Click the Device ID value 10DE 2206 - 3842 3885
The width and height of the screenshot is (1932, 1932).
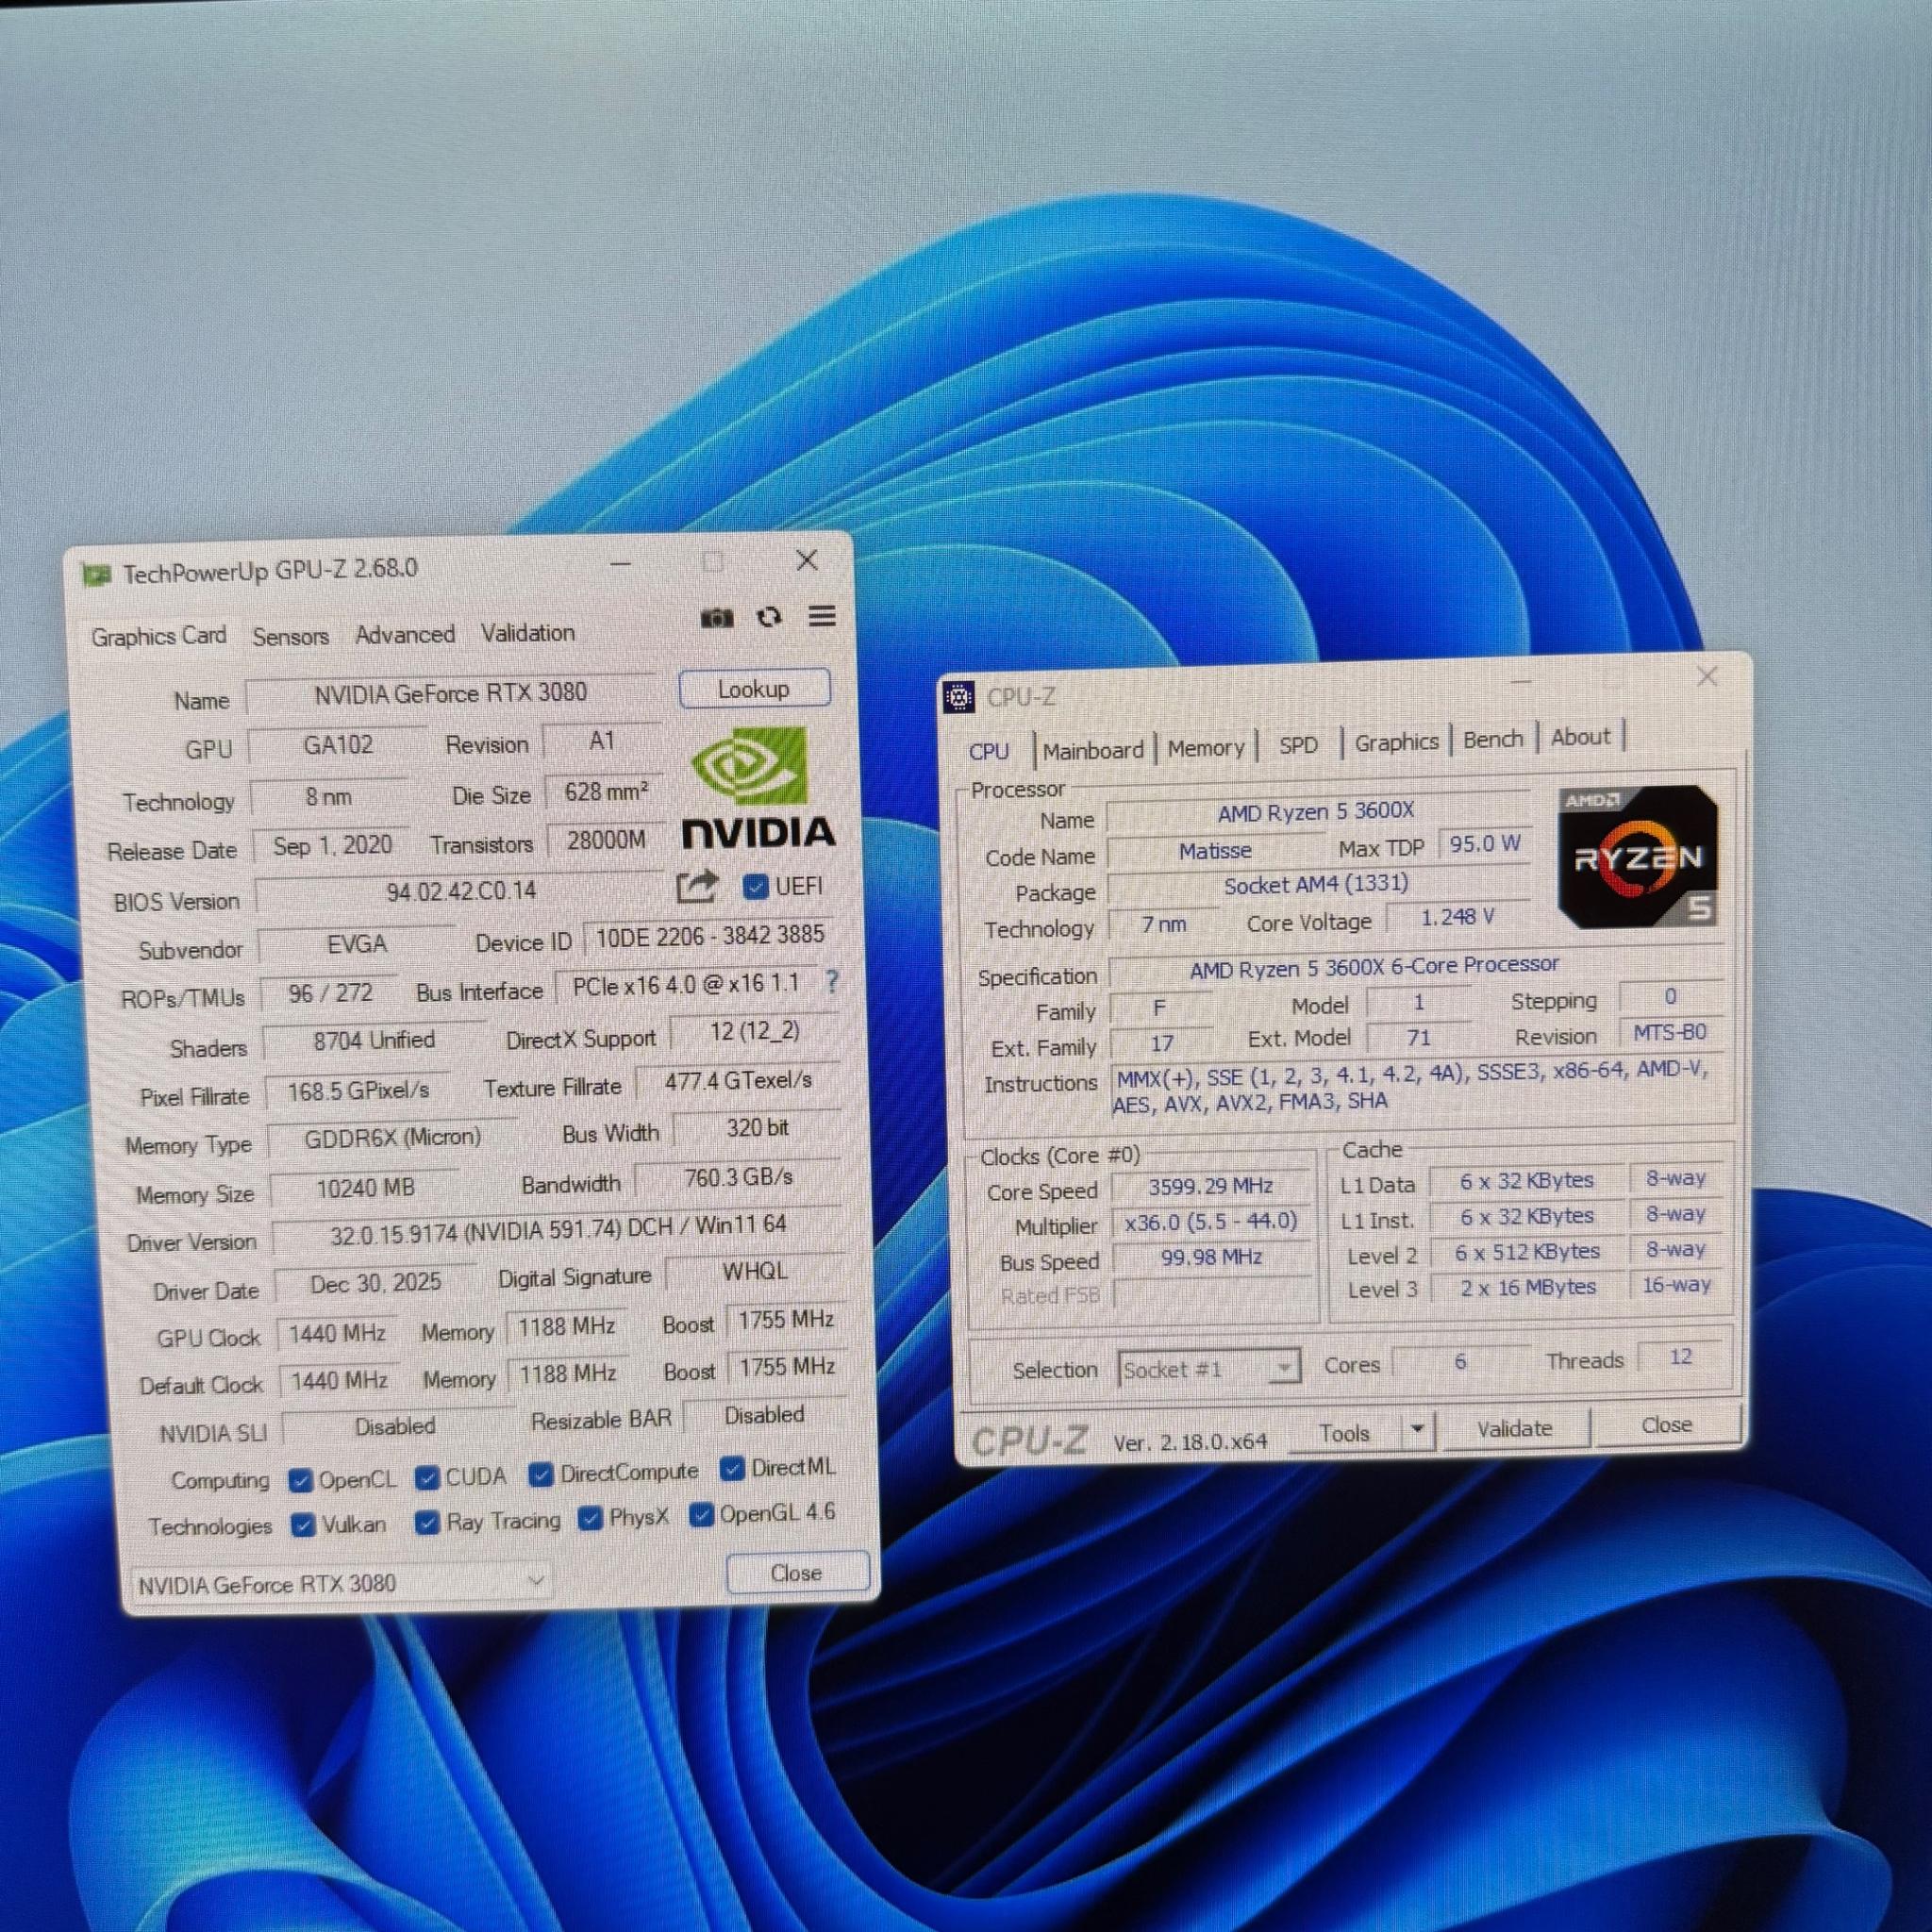point(709,936)
